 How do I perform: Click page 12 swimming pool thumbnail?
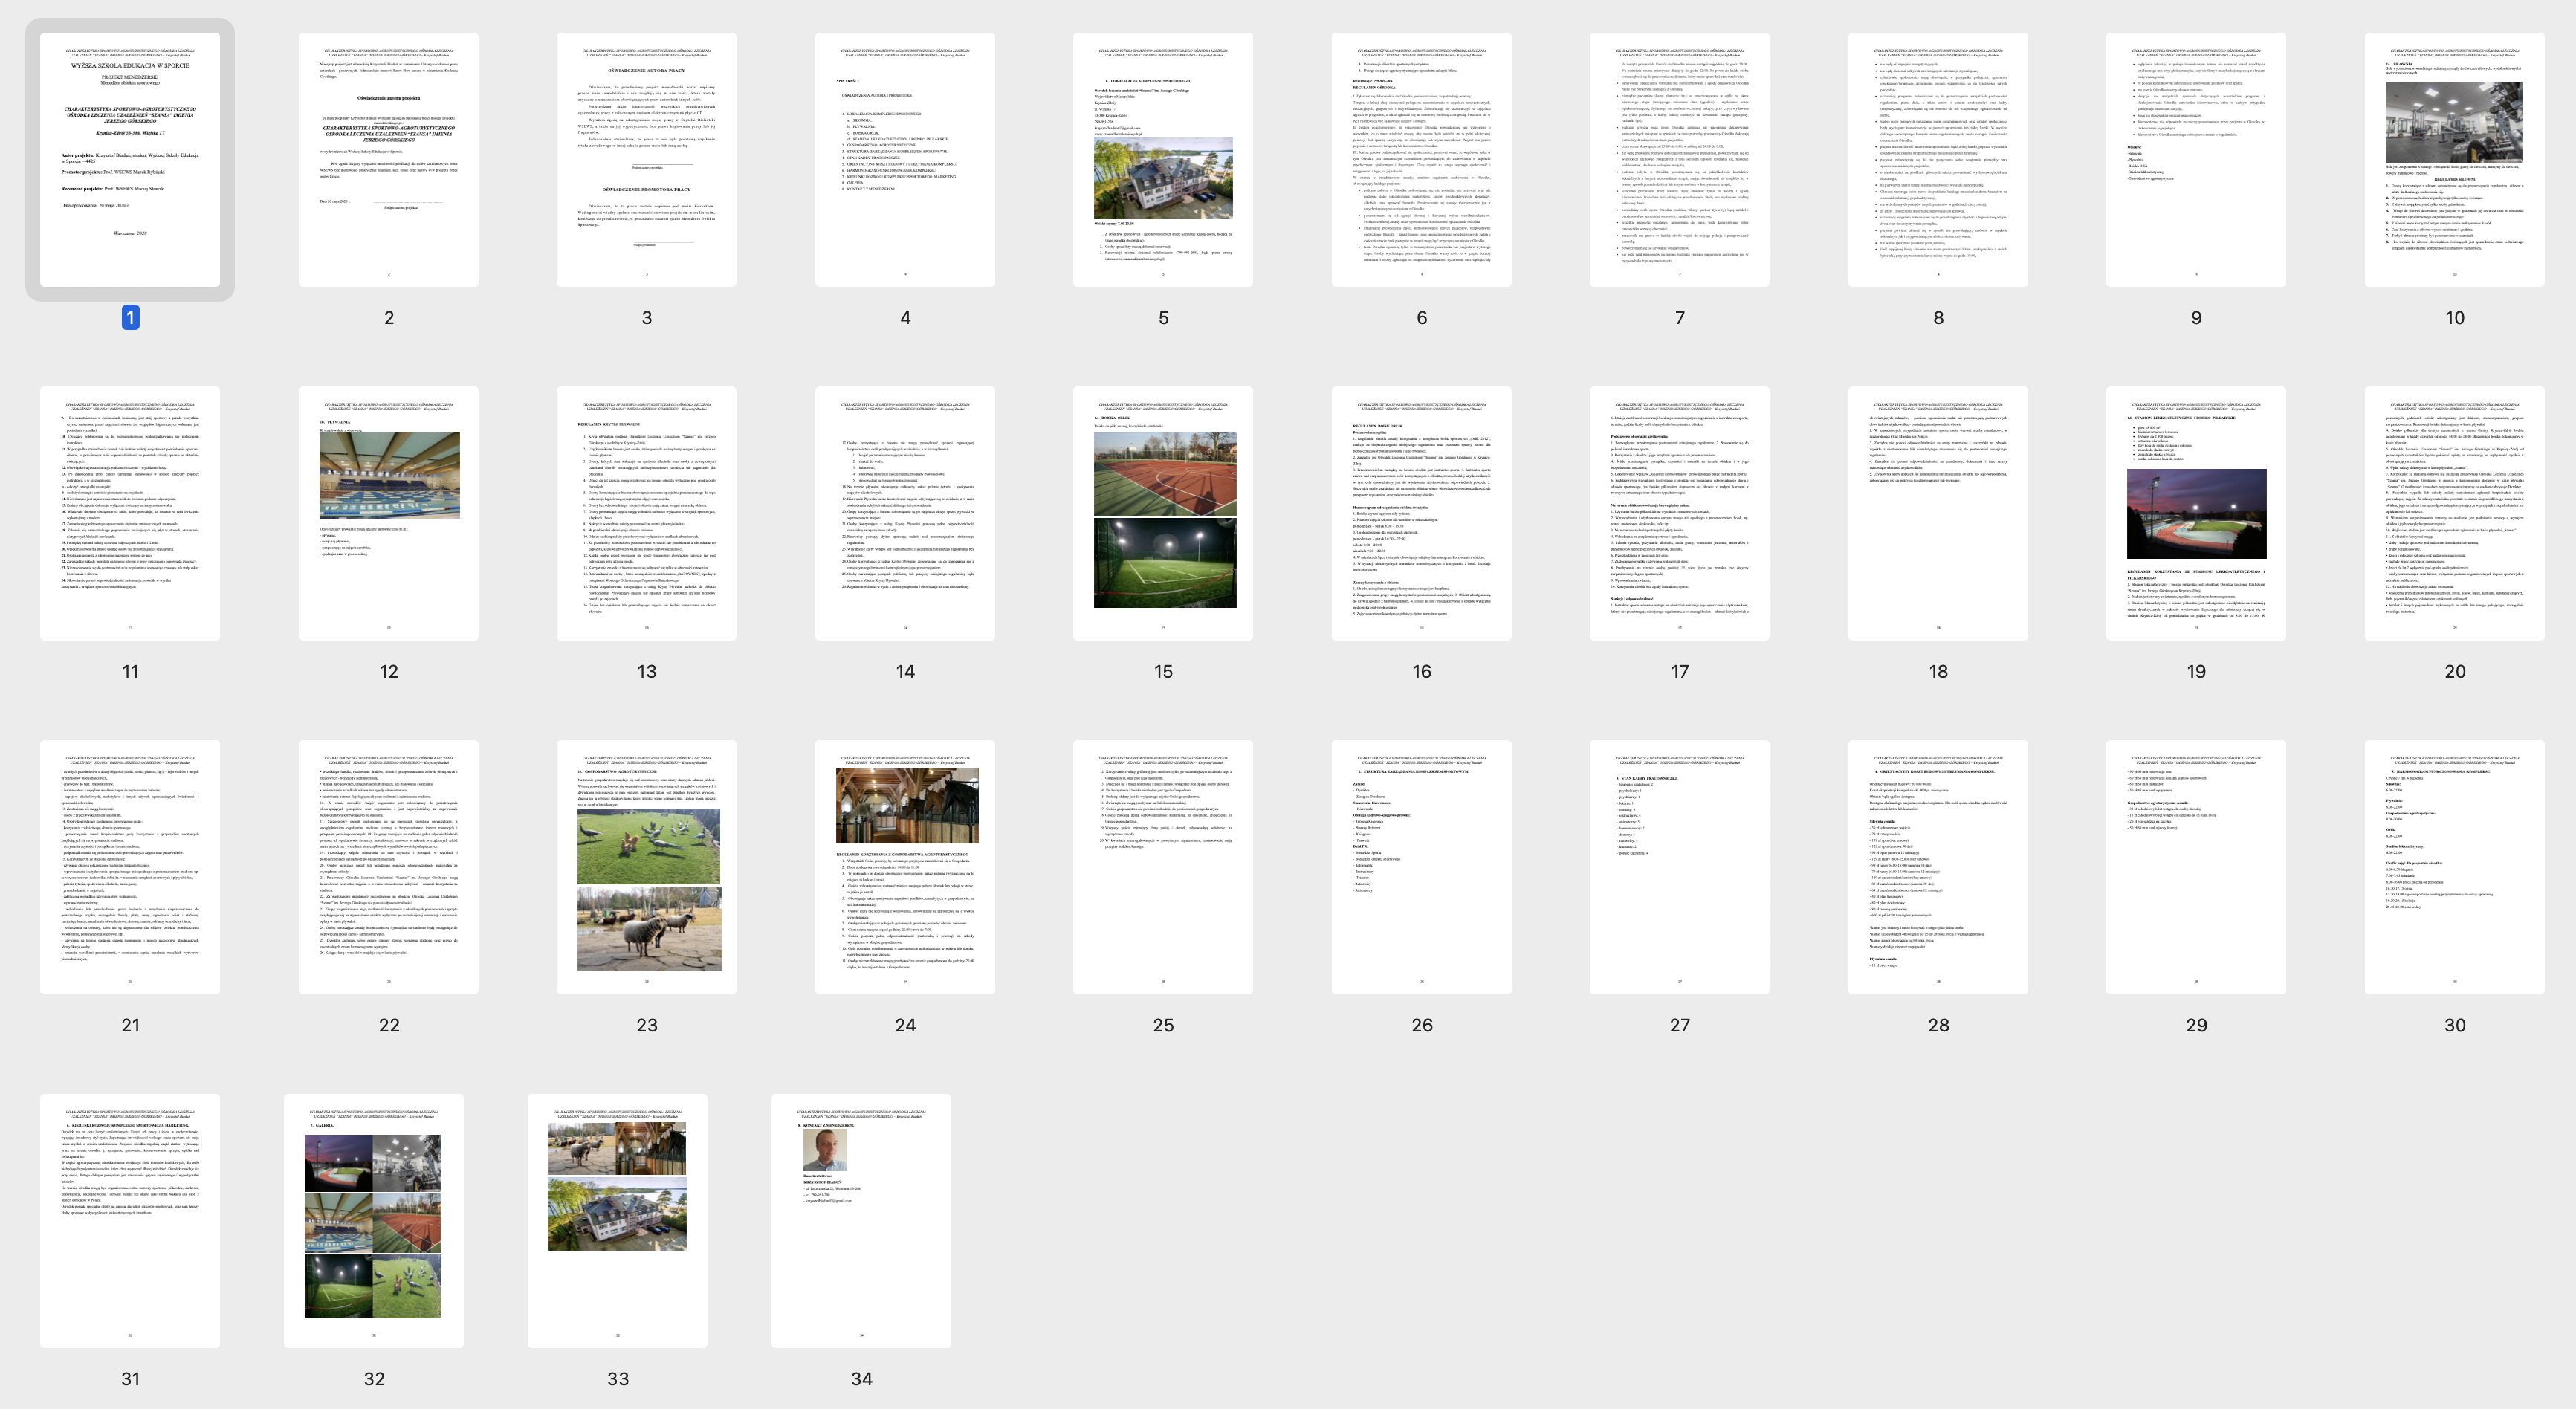(388, 513)
